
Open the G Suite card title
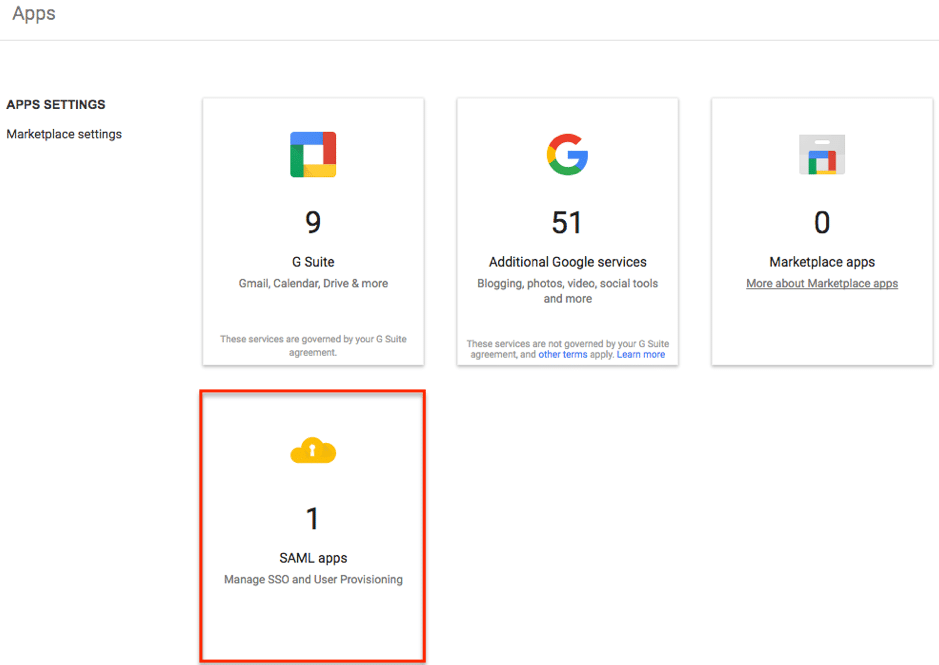tap(313, 262)
